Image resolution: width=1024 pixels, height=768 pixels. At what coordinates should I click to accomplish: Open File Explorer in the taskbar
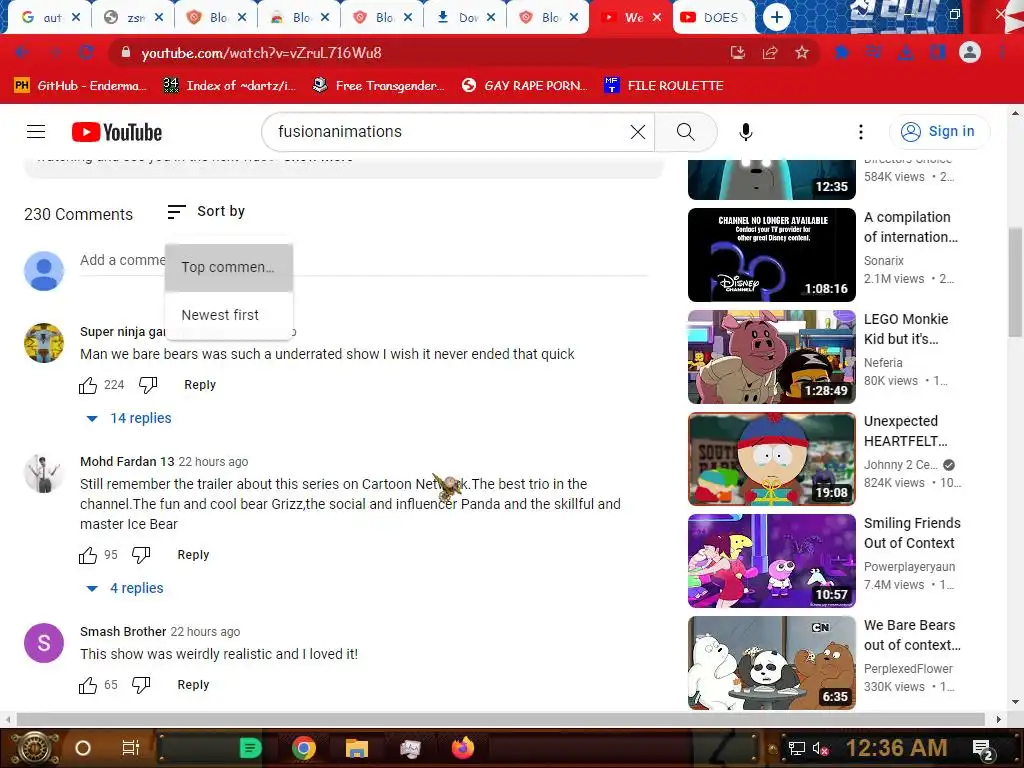click(x=357, y=748)
